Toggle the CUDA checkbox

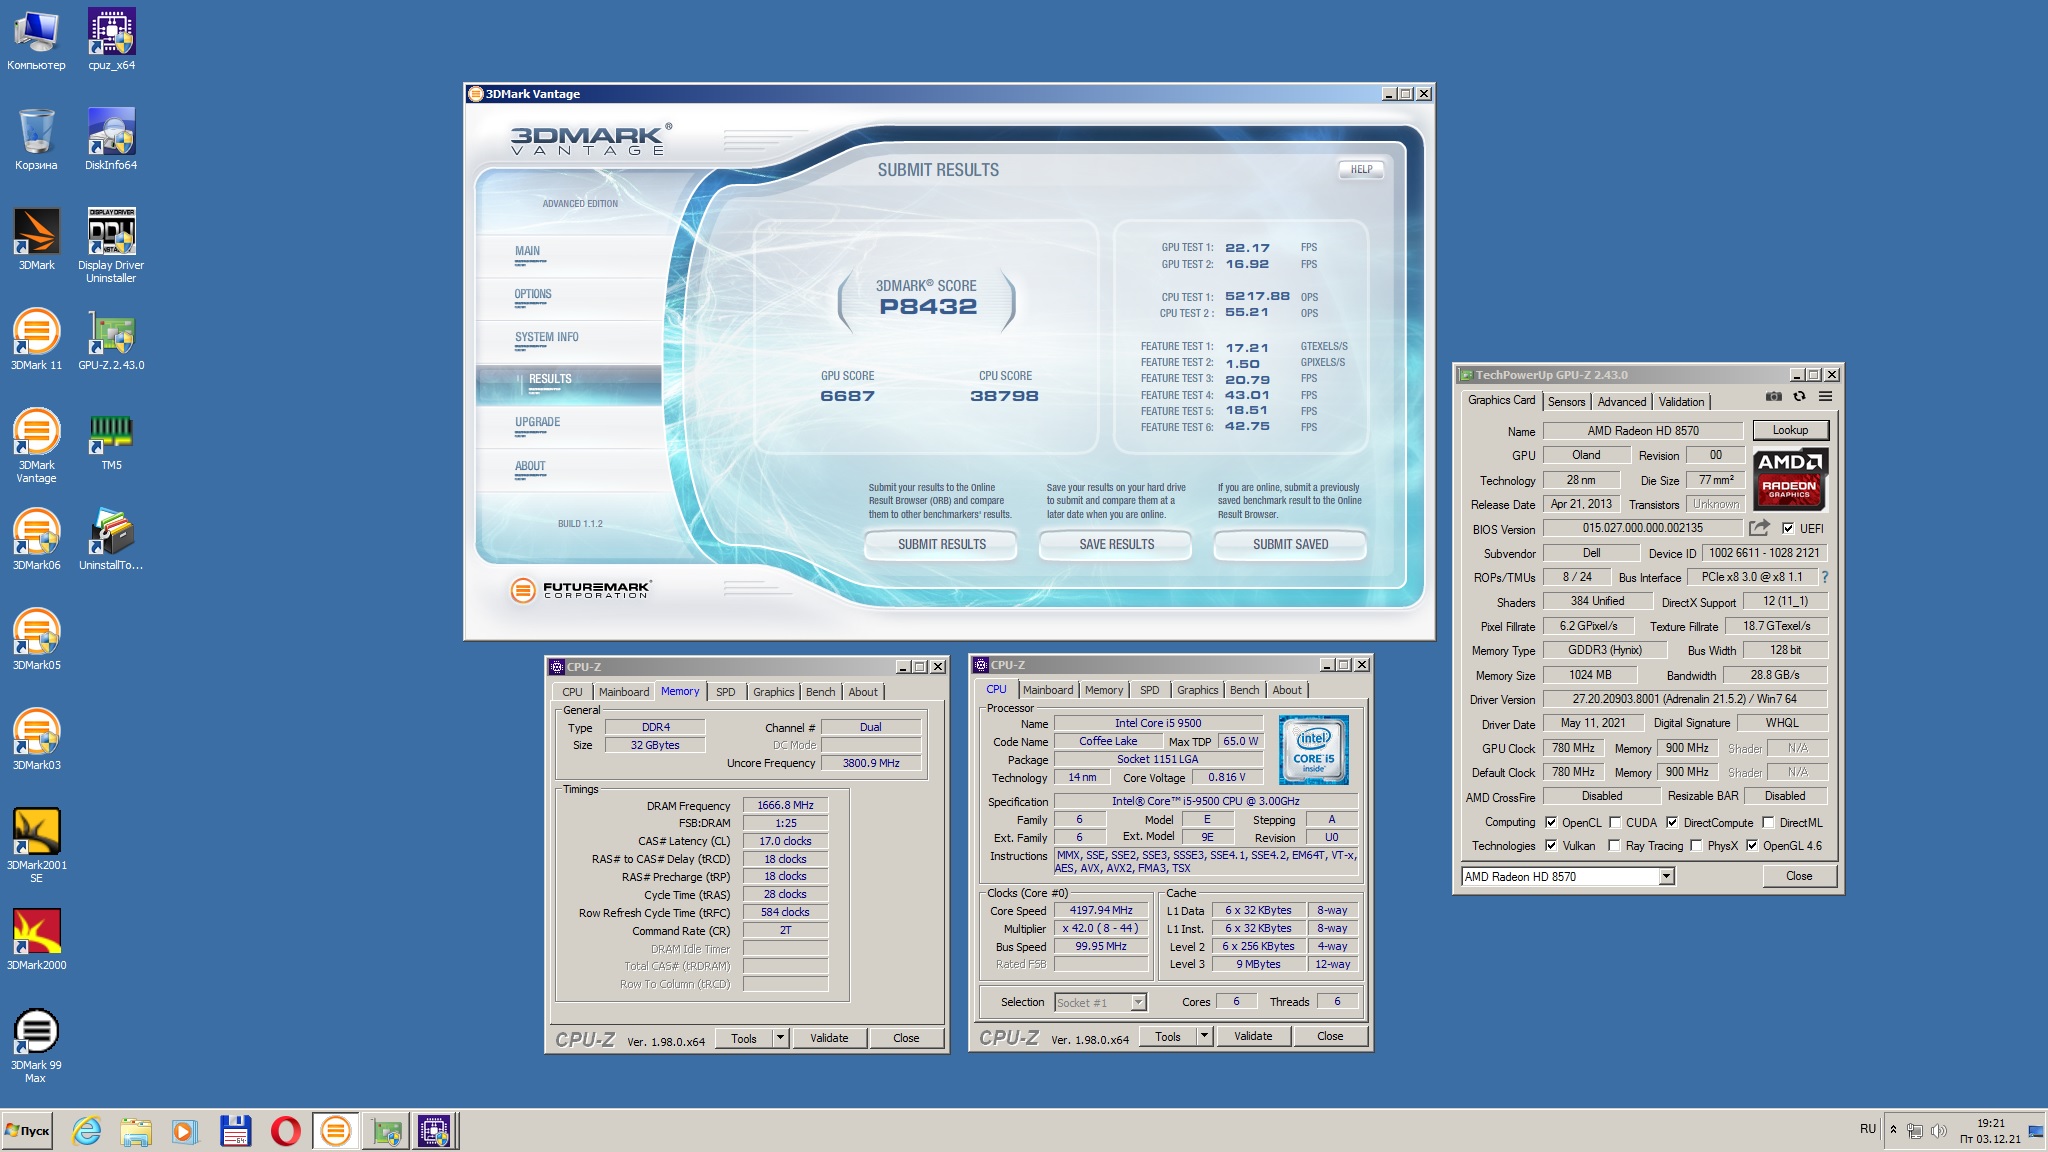[1615, 823]
